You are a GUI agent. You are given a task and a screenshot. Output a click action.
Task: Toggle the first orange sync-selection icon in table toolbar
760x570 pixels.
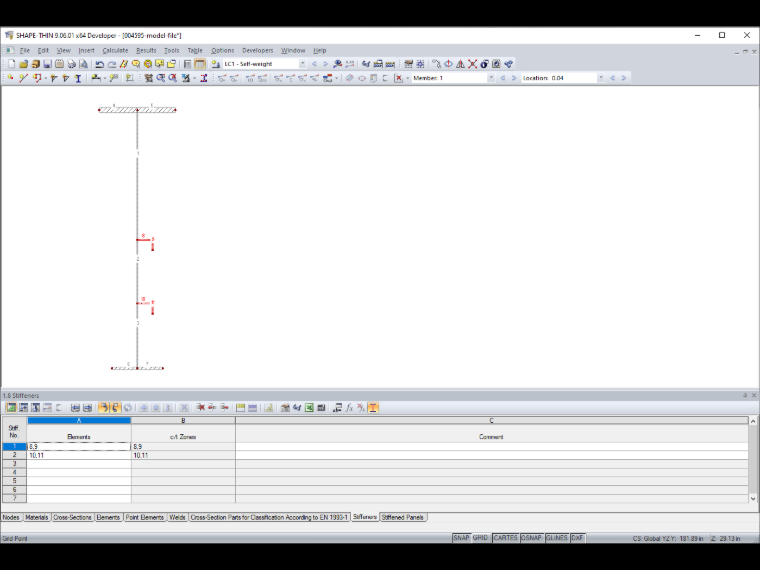[x=103, y=408]
